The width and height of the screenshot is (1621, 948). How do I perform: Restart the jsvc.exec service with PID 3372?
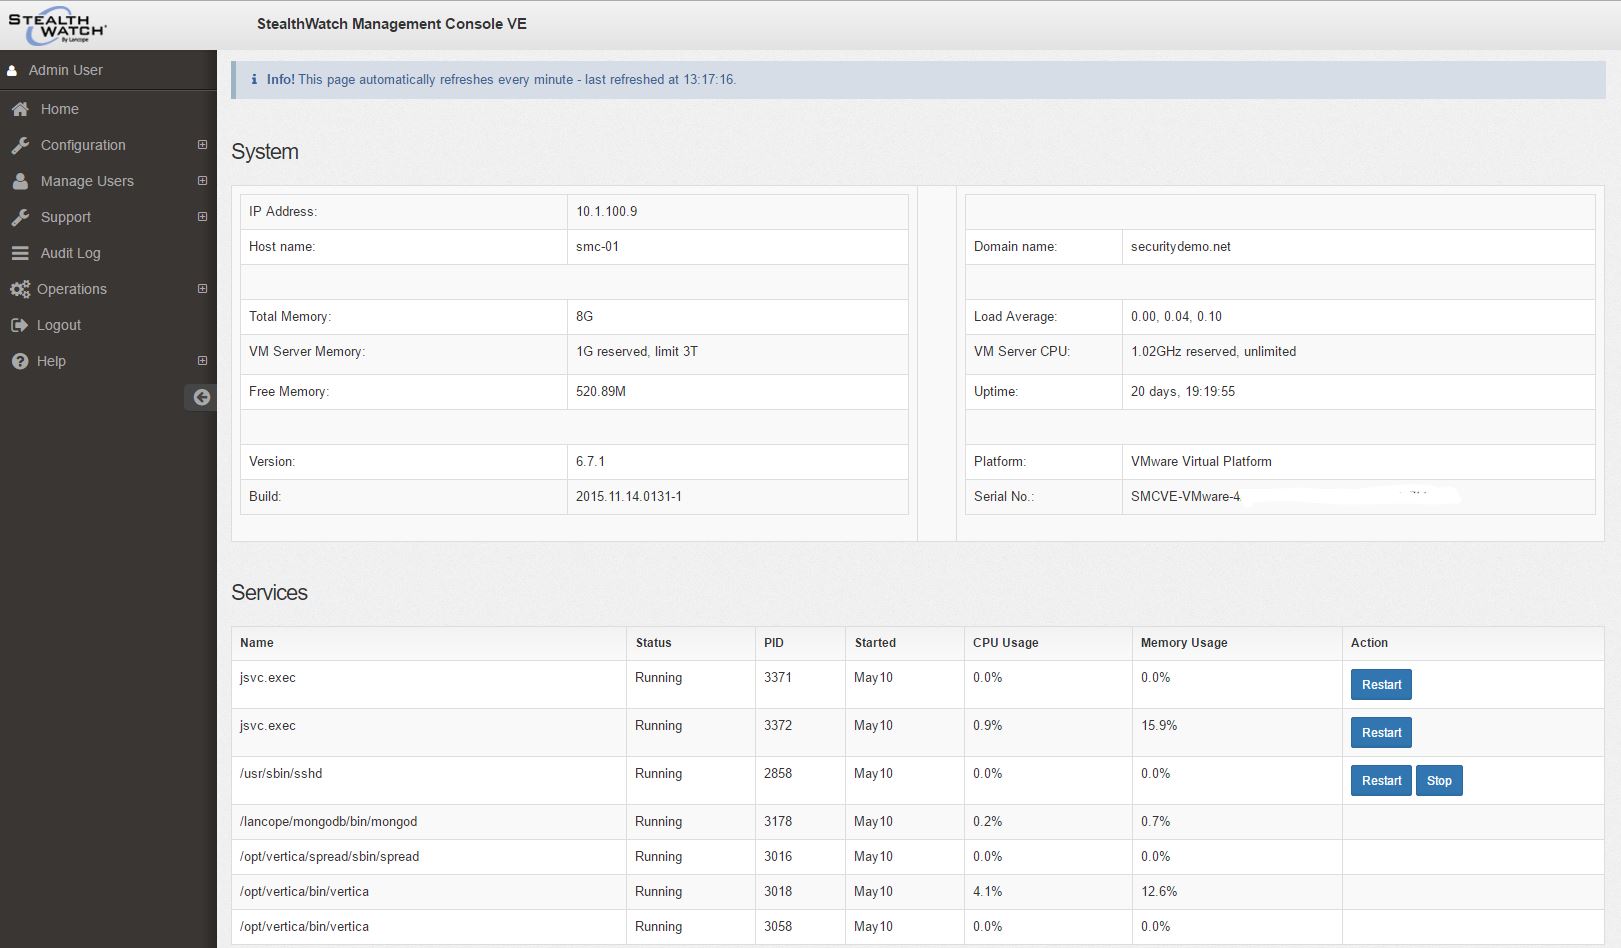[1381, 733]
